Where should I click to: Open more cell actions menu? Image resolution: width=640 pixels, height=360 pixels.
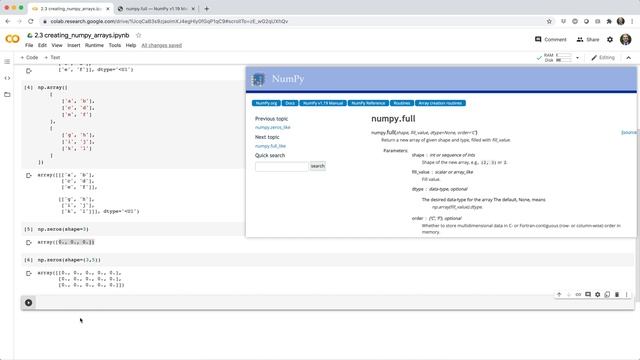click(x=627, y=294)
